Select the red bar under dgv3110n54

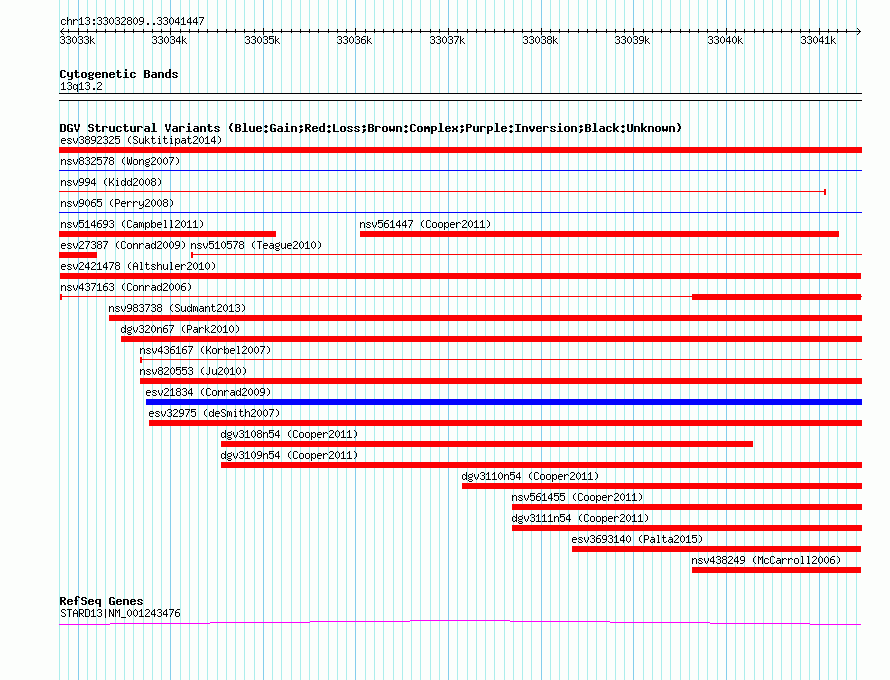tap(662, 486)
